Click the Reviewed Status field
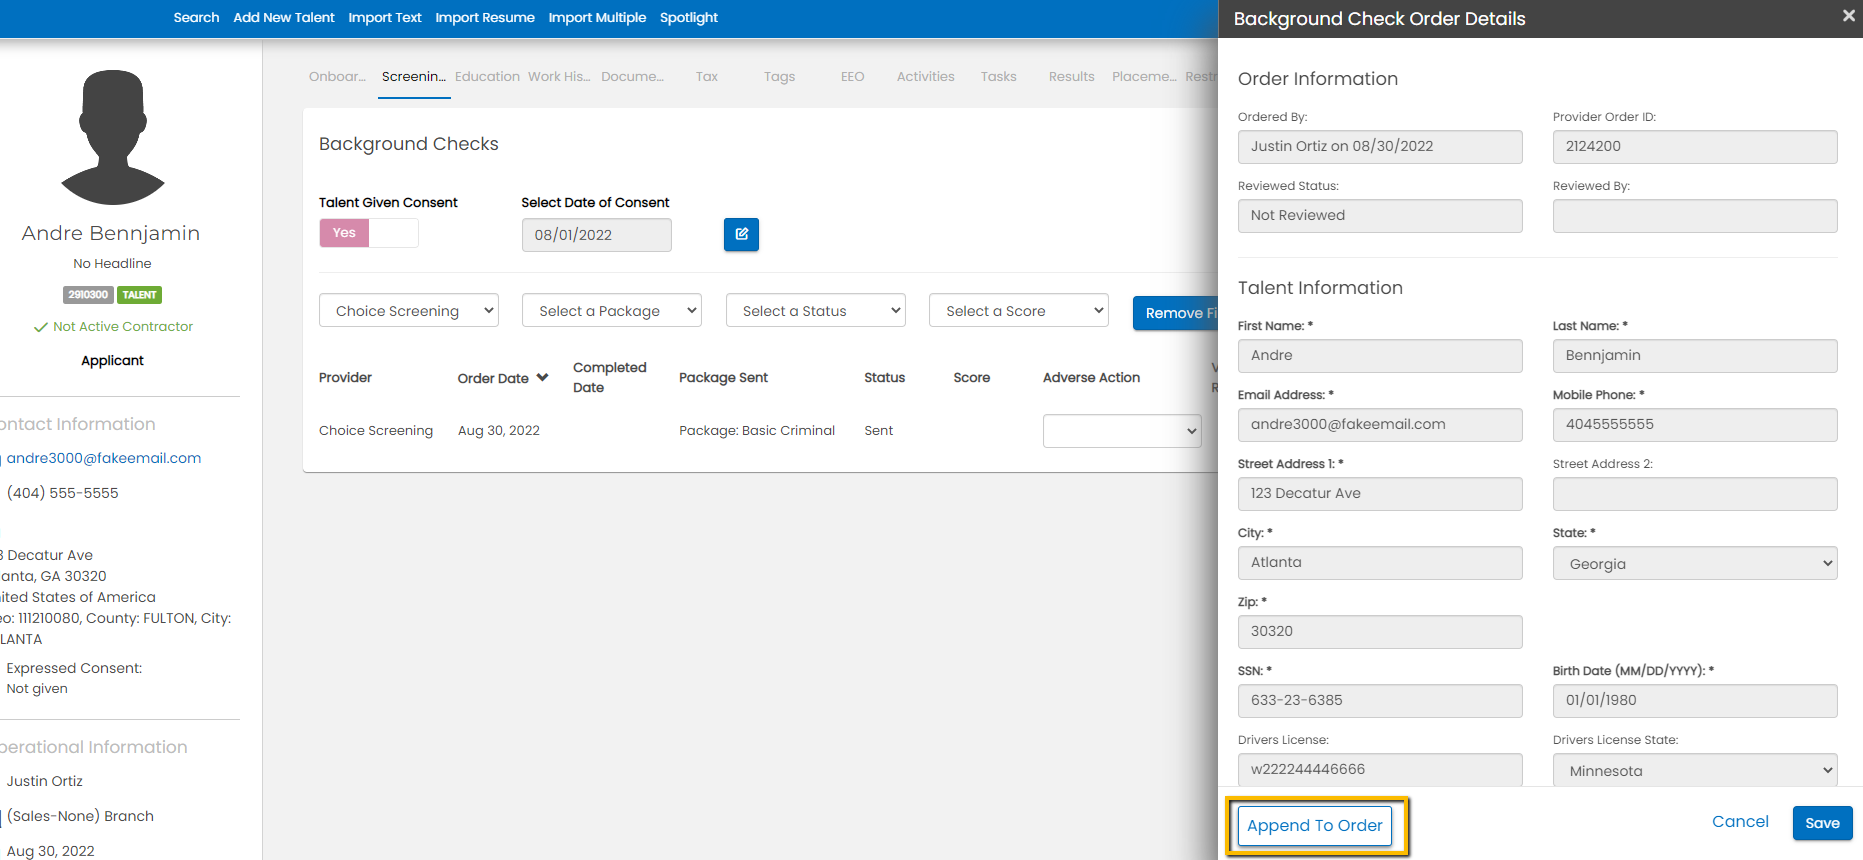The image size is (1863, 860). pos(1380,216)
